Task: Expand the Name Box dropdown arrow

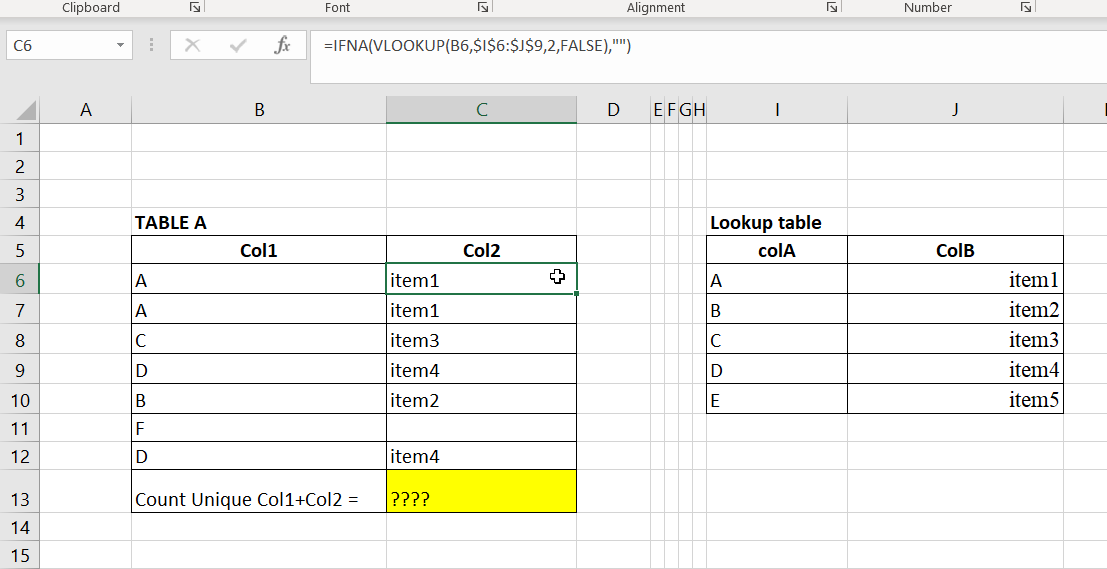Action: pyautogui.click(x=120, y=46)
